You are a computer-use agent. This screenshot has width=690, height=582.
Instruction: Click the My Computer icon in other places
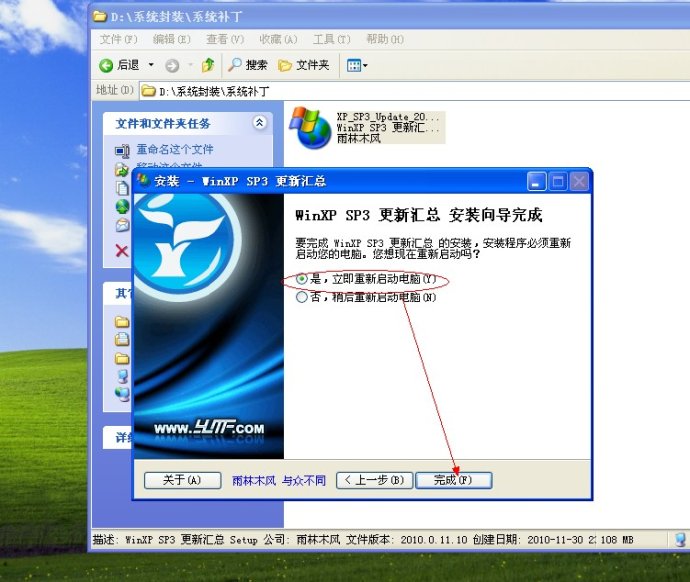point(123,376)
